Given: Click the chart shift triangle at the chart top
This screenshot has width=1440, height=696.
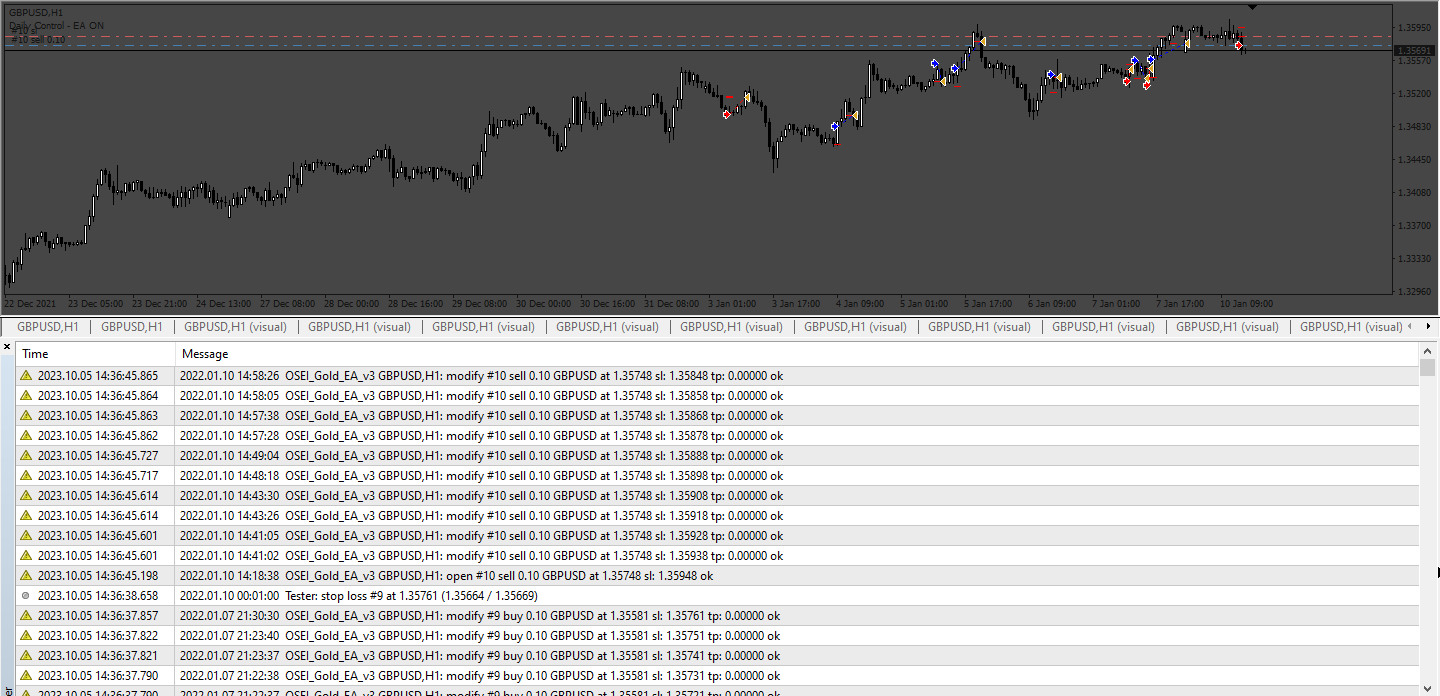Looking at the screenshot, I should click(x=1253, y=7).
